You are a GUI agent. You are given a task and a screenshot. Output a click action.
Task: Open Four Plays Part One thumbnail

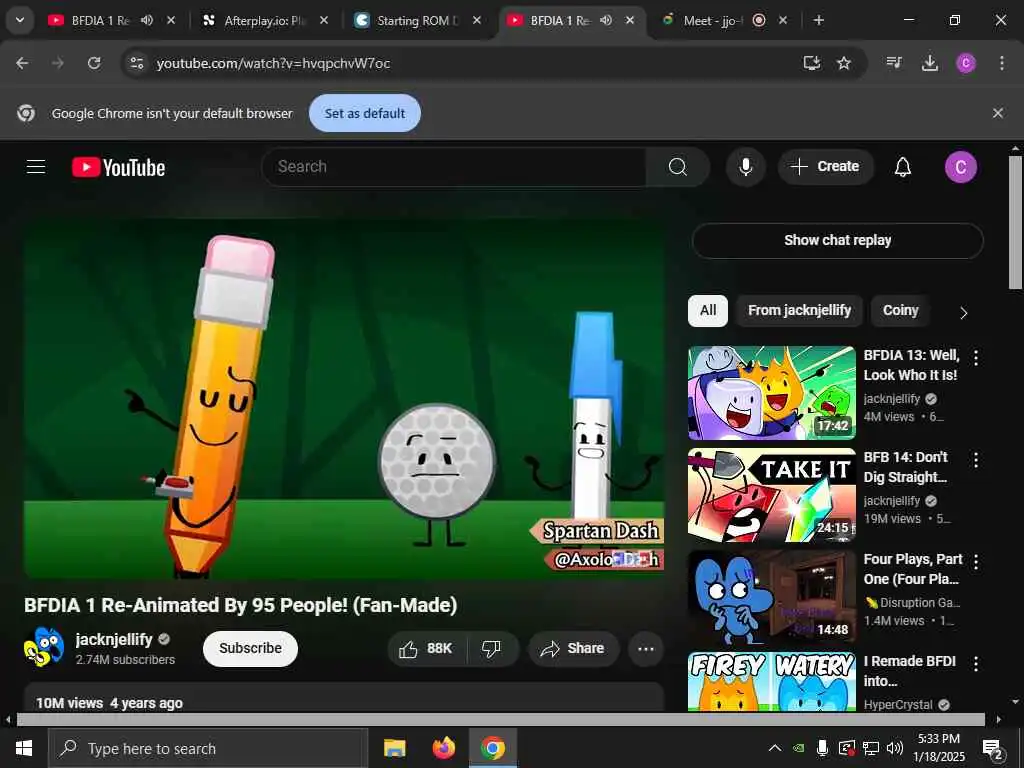pyautogui.click(x=771, y=597)
